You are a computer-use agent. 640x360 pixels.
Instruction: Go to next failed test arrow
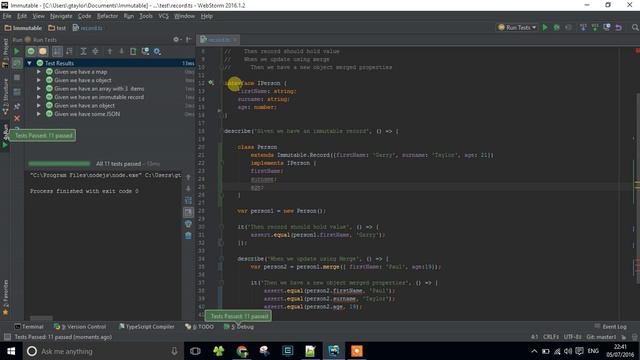121,51
